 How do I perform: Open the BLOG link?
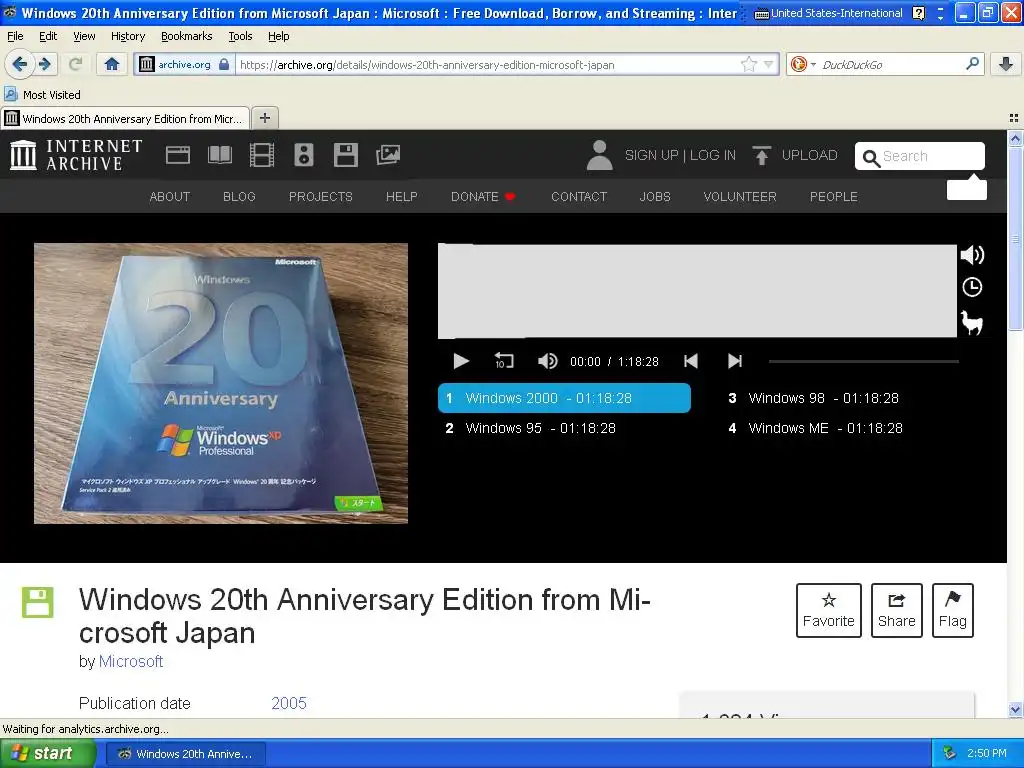239,197
